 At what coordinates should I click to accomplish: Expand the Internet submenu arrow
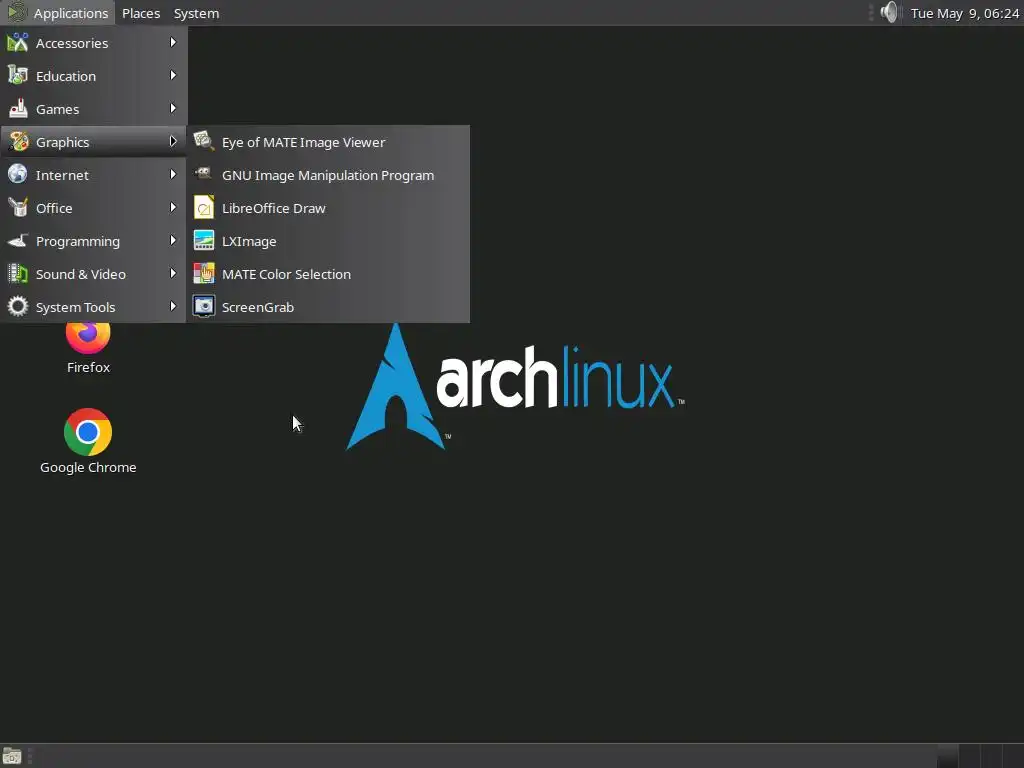173,174
